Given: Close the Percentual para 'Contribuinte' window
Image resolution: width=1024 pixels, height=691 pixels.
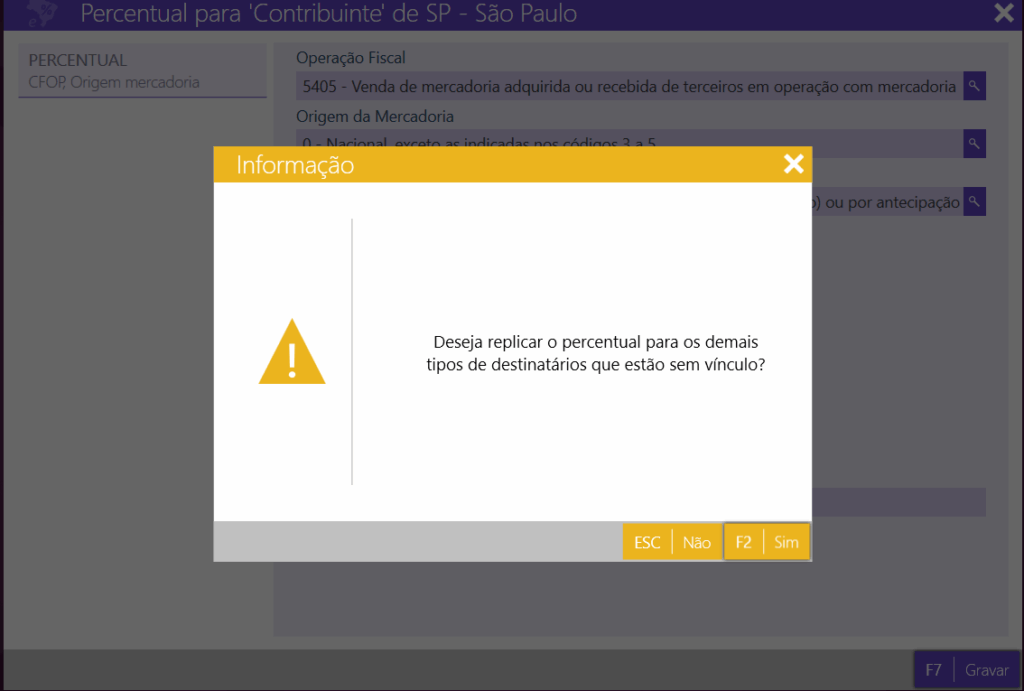Looking at the screenshot, I should [1003, 13].
